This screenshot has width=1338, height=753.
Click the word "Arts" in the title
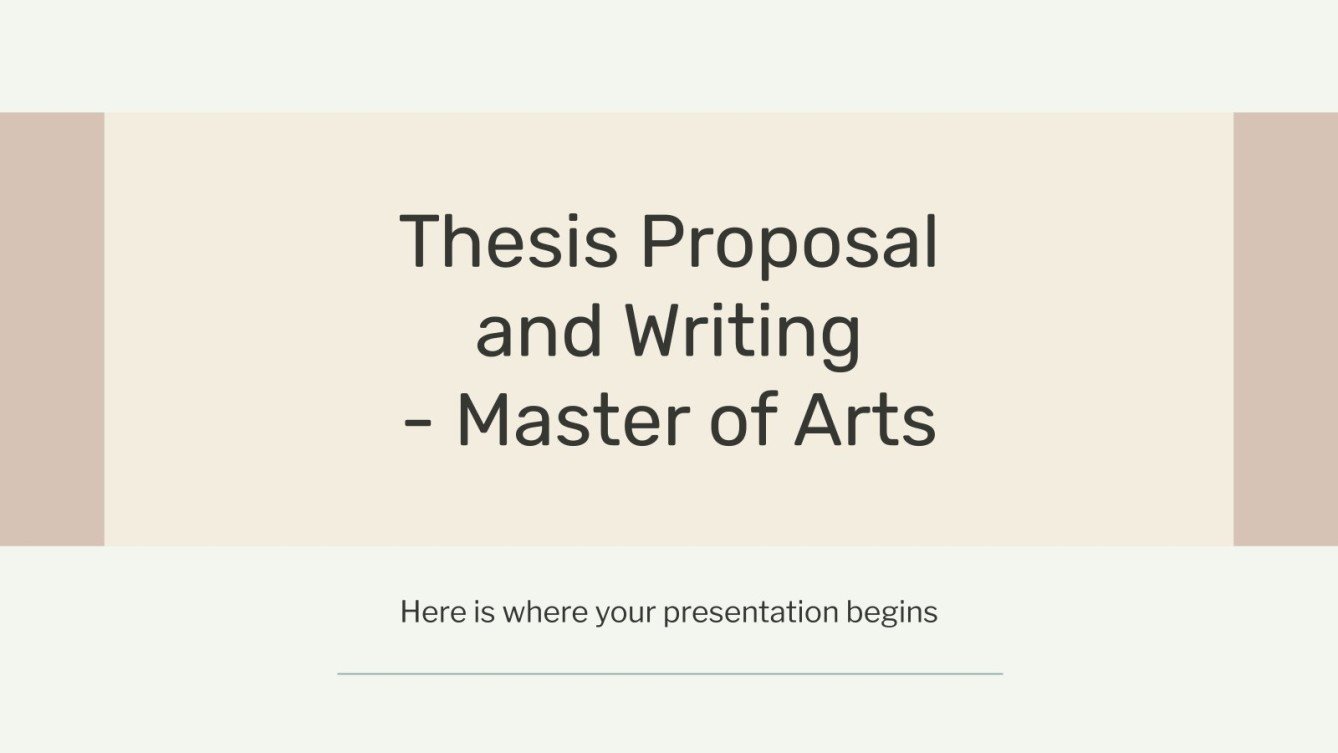tap(865, 421)
